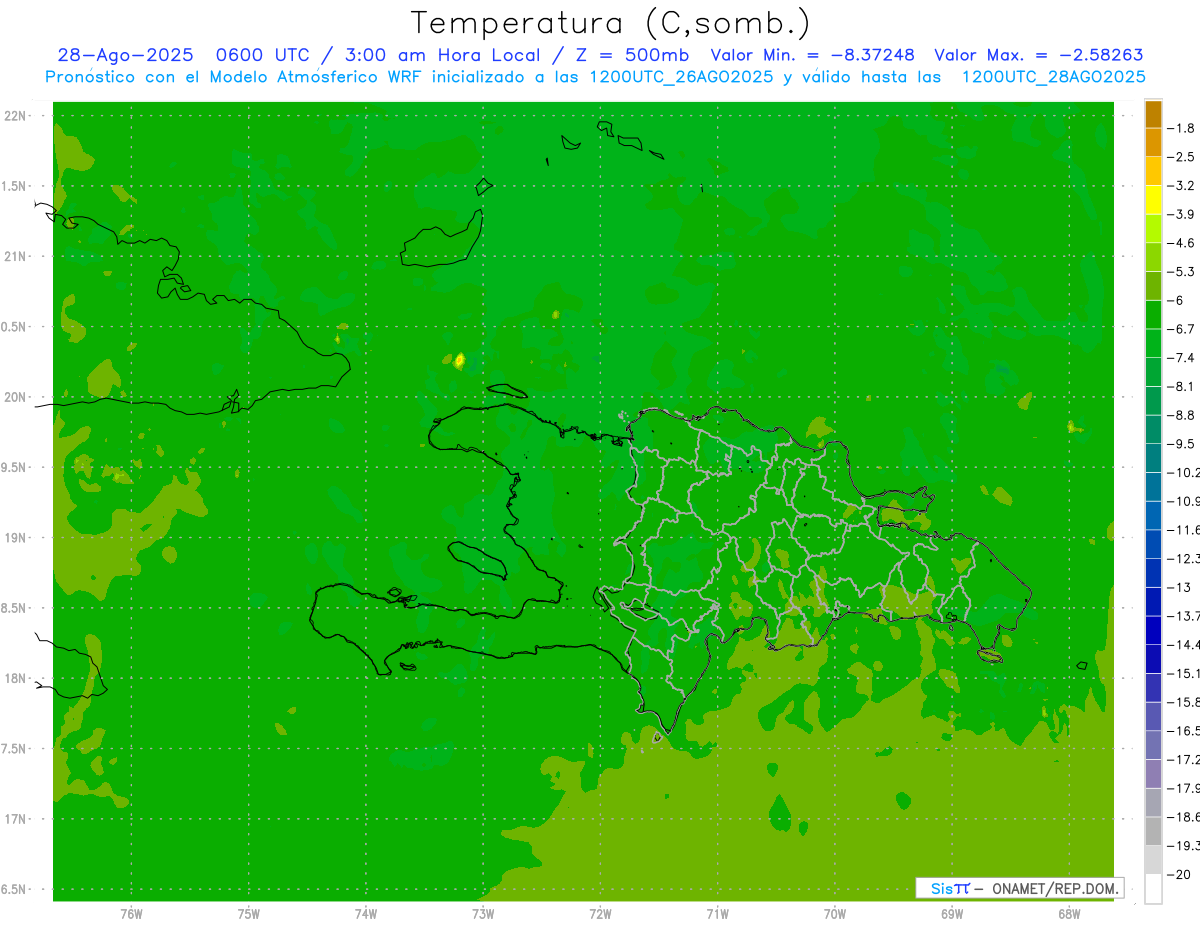Click the '21N' latitude label
The height and width of the screenshot is (927, 1200).
(x=15, y=256)
